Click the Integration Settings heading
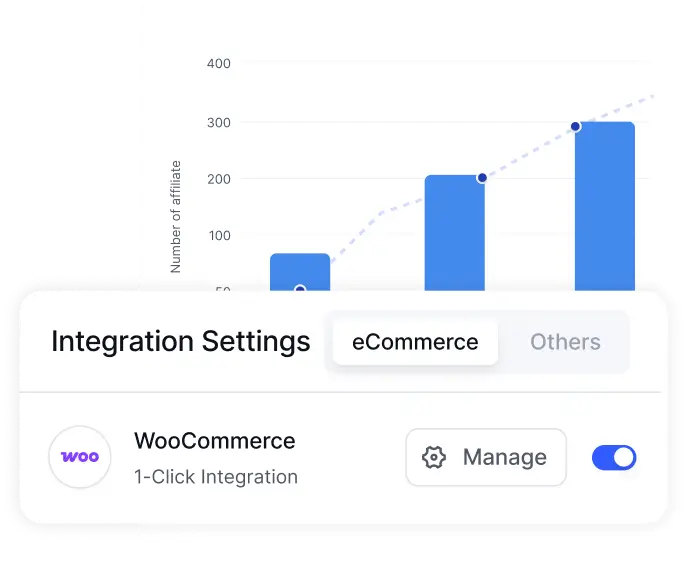687x562 pixels. 181,342
